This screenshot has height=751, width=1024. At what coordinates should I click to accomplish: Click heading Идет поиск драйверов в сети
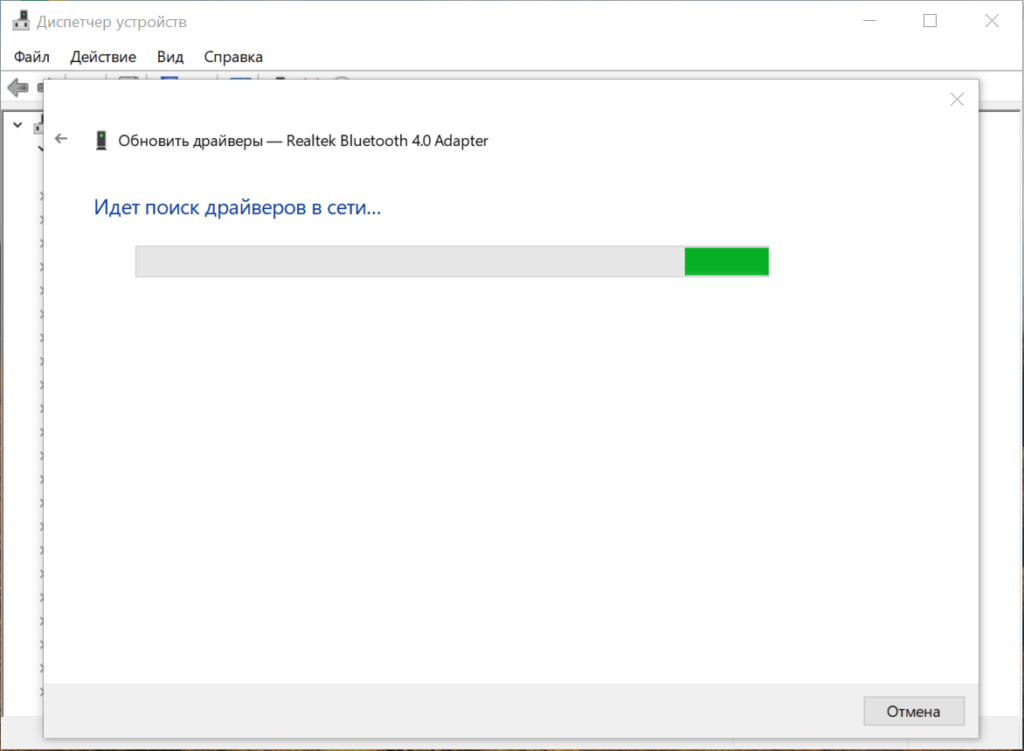tap(237, 207)
